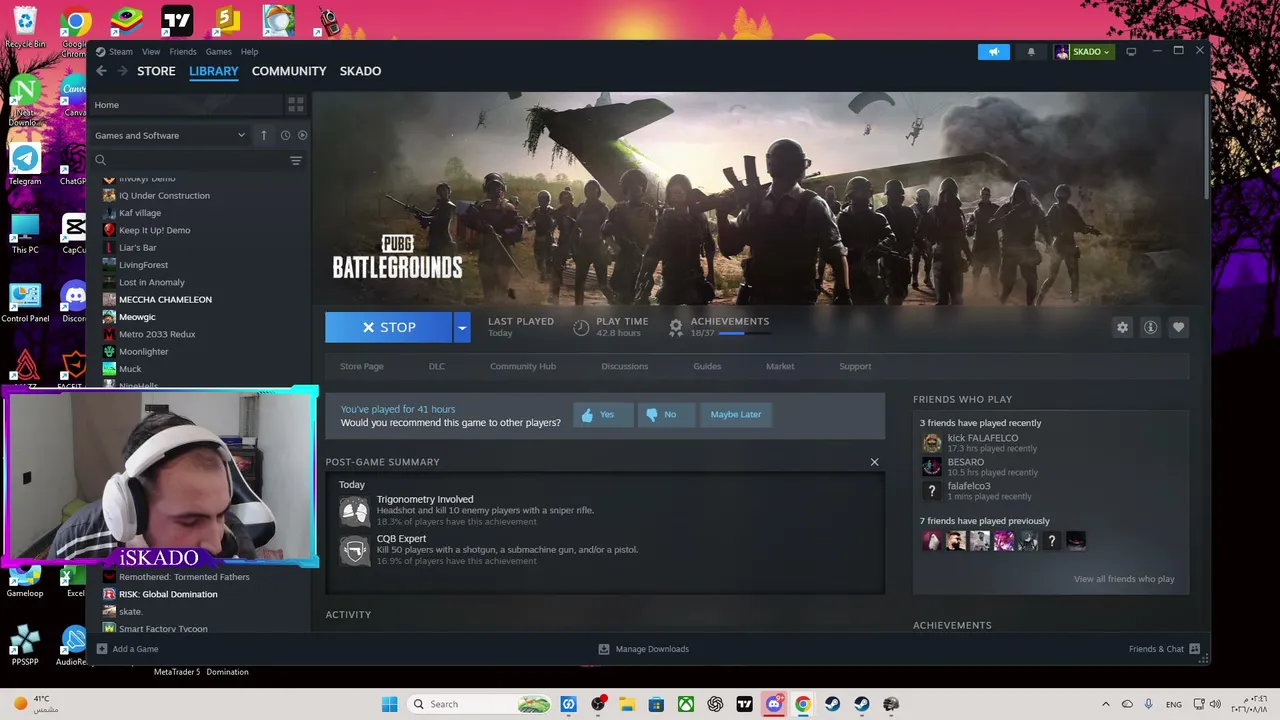Open Microsoft Store from taskbar

(x=656, y=704)
